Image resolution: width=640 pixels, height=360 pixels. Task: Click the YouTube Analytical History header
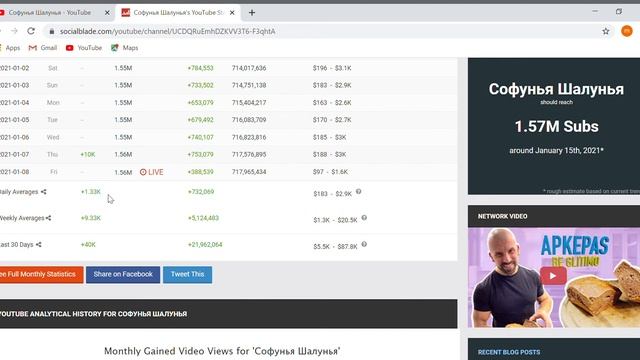[x=93, y=314]
